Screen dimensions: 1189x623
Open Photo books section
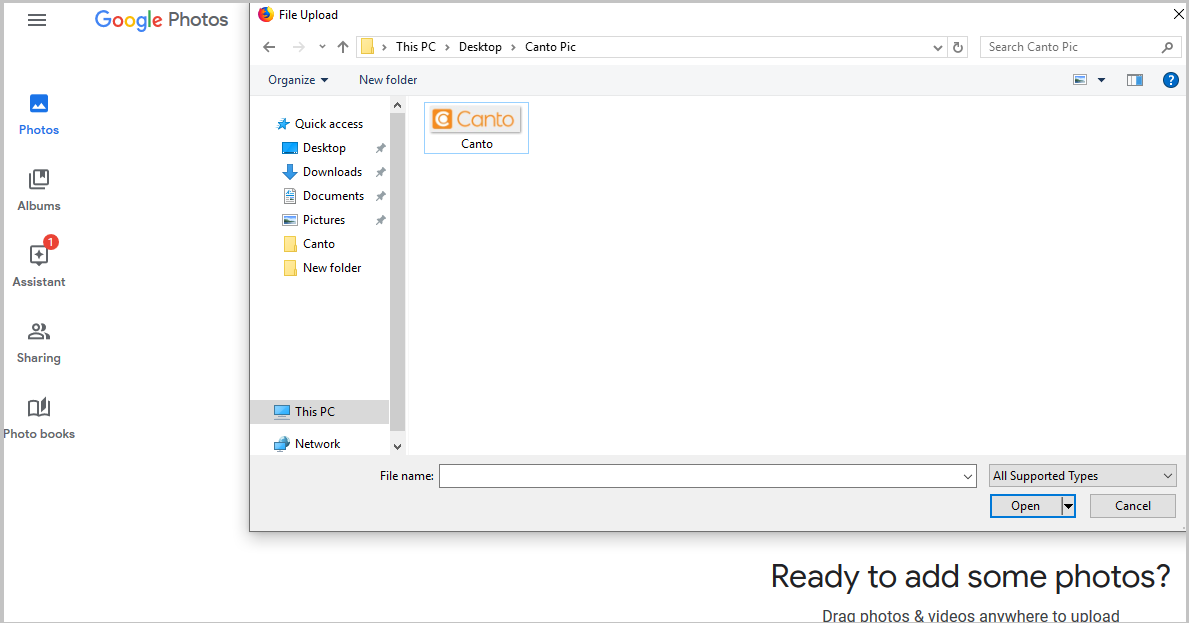tap(39, 418)
